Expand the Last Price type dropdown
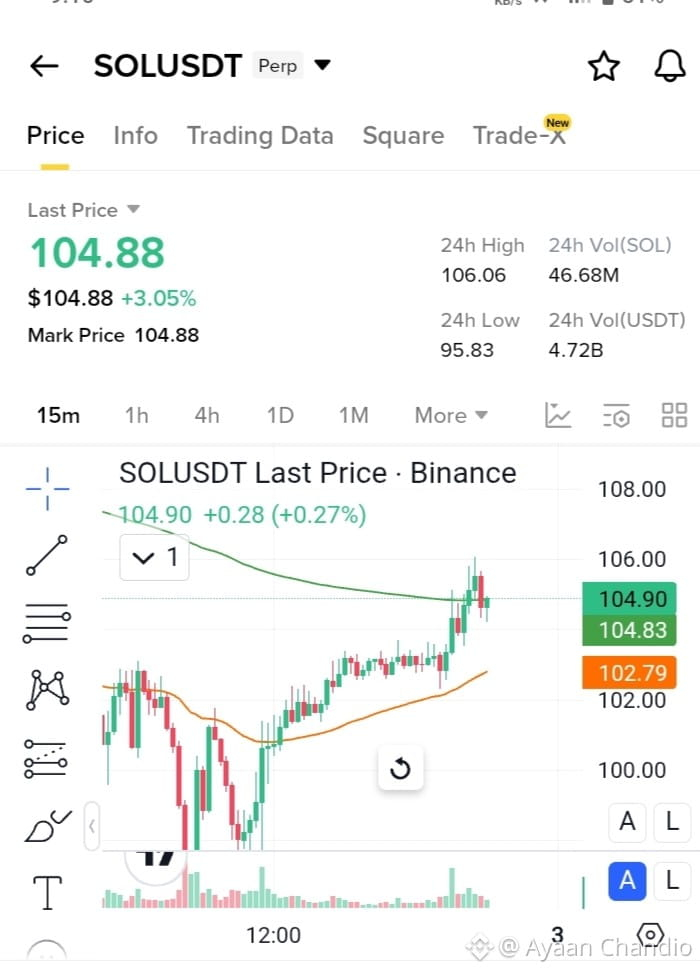The height and width of the screenshot is (972, 700). tap(133, 210)
